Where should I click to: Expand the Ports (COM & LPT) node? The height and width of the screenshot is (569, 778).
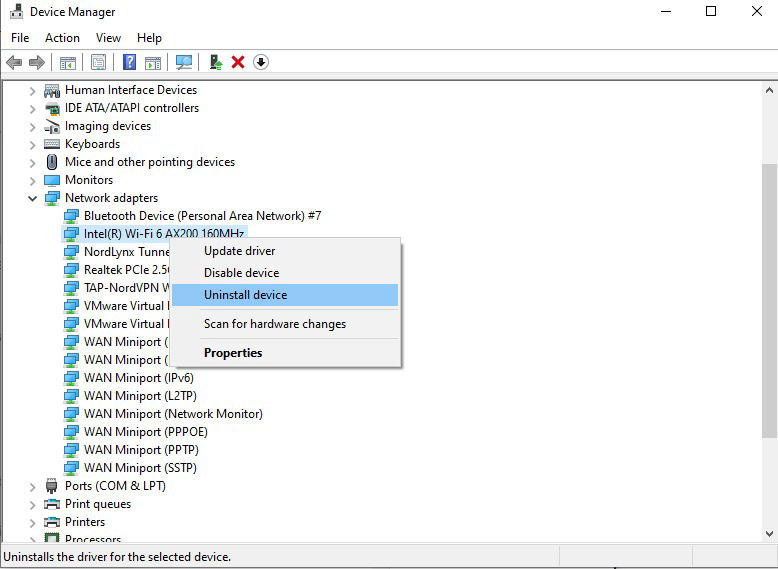32,487
